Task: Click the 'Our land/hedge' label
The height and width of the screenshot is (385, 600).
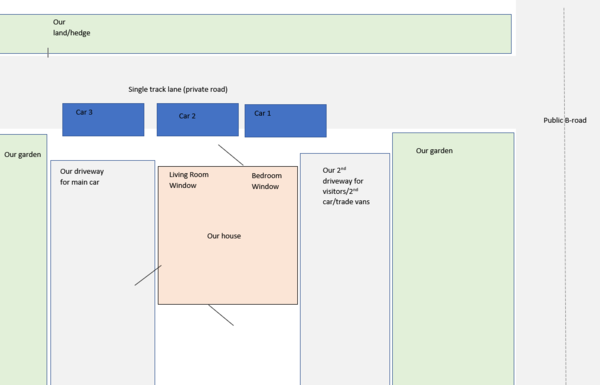Action: [x=72, y=28]
